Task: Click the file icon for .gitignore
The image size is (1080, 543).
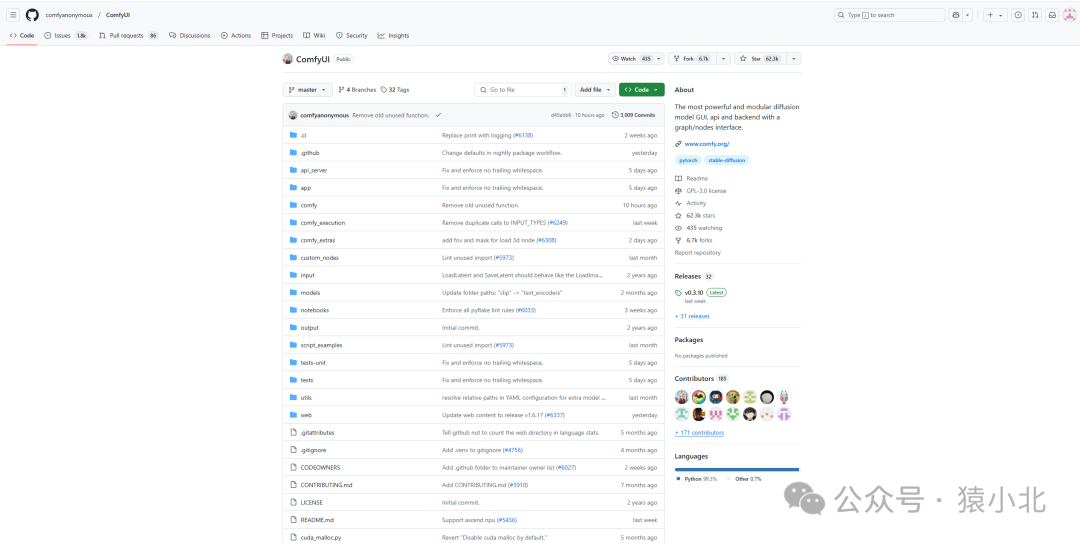Action: (293, 450)
